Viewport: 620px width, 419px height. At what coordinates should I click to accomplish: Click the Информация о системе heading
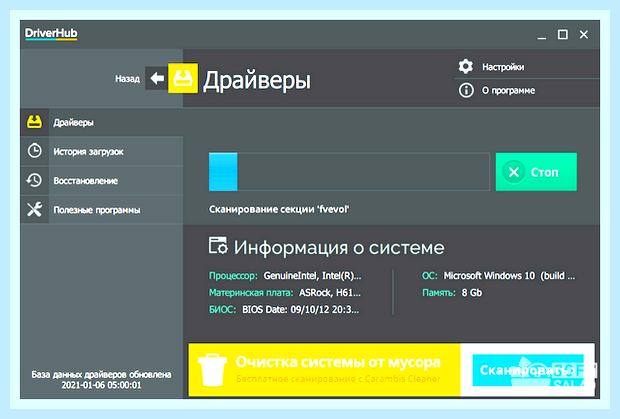point(339,248)
